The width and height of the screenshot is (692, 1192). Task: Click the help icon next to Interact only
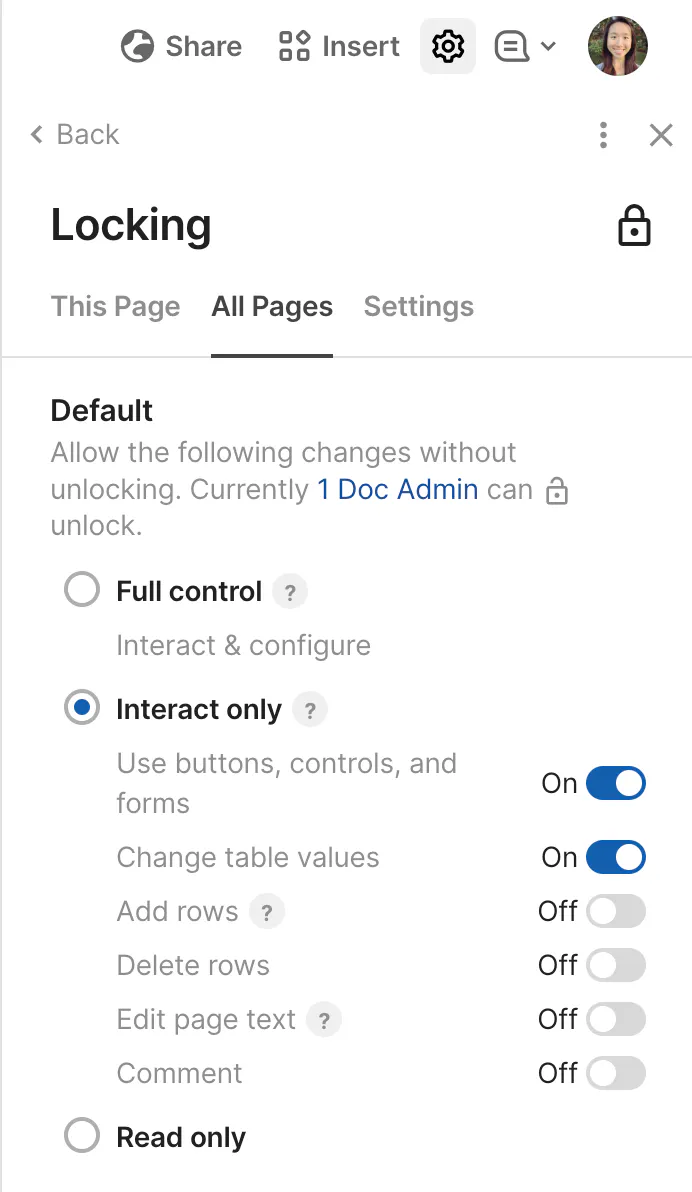click(x=310, y=710)
